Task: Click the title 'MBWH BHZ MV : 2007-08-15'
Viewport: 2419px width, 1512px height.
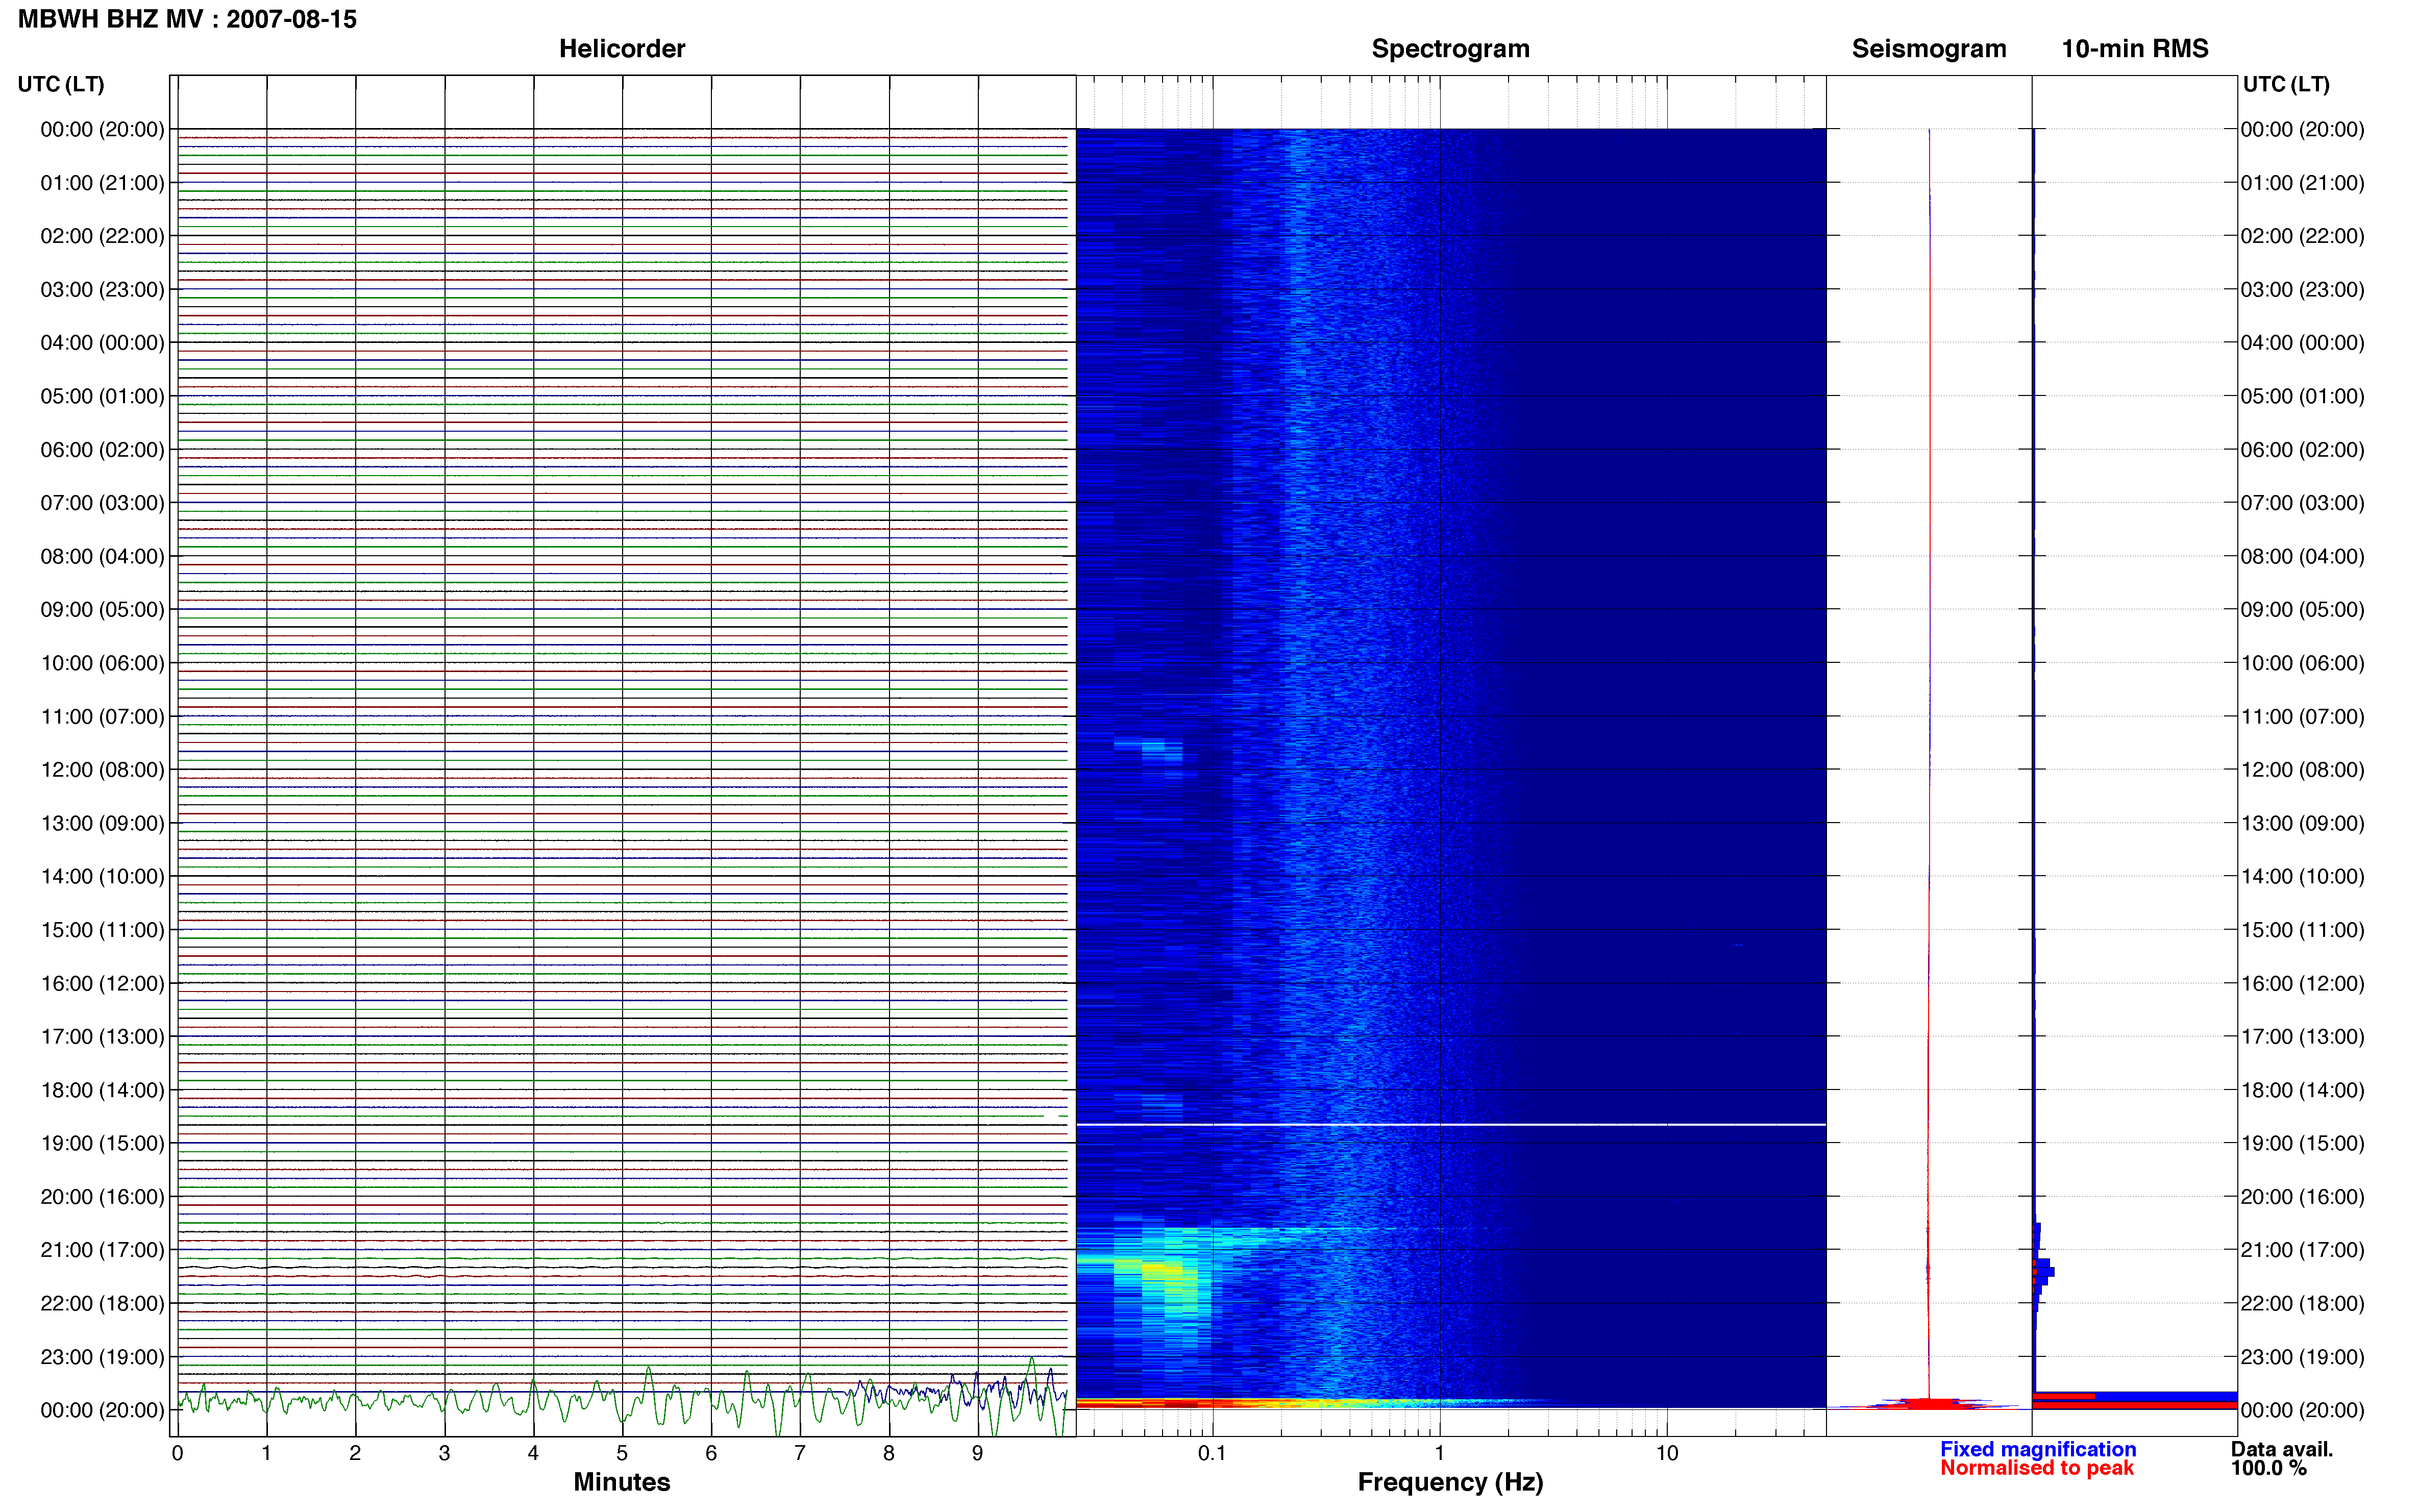Action: click(187, 19)
